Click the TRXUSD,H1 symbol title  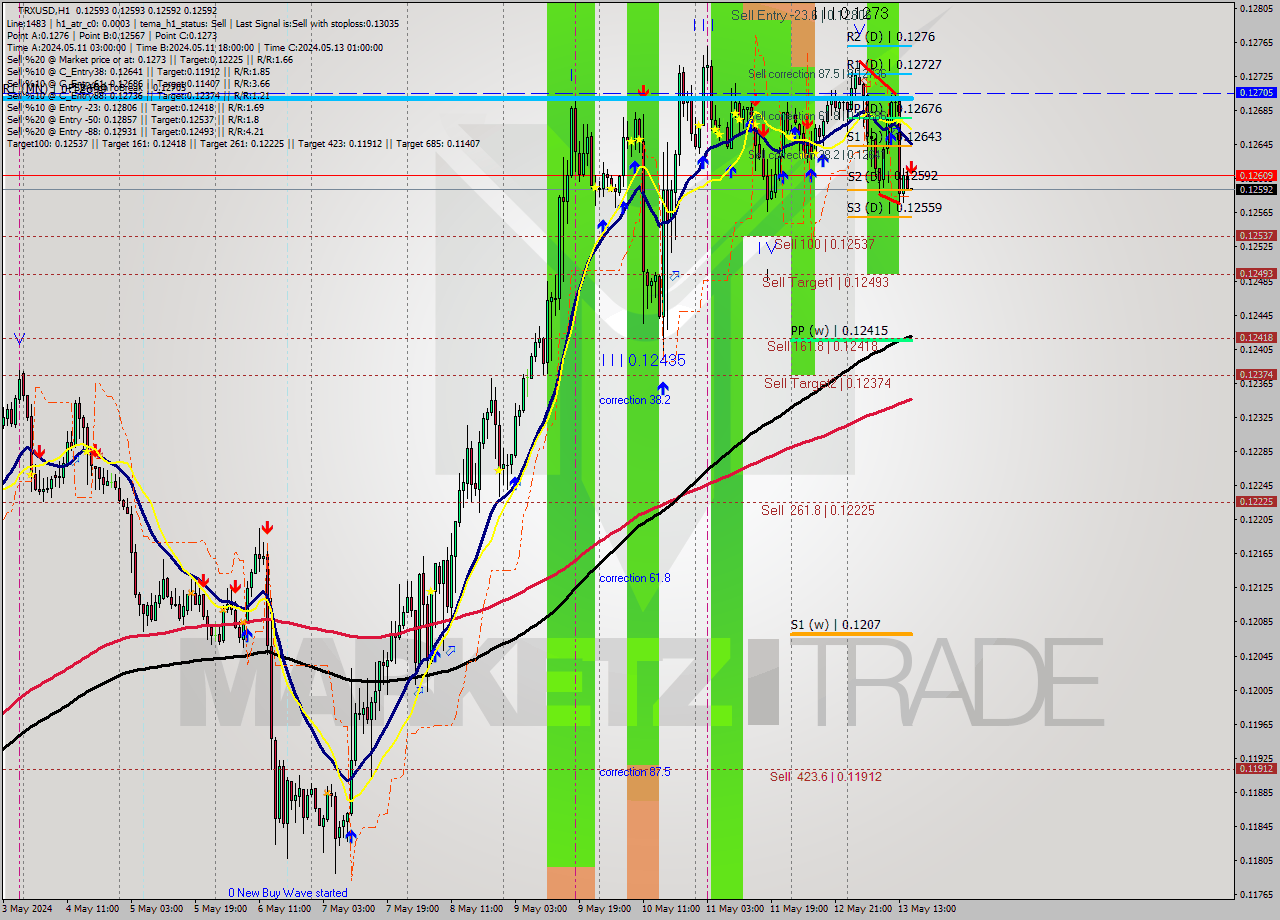pos(45,11)
